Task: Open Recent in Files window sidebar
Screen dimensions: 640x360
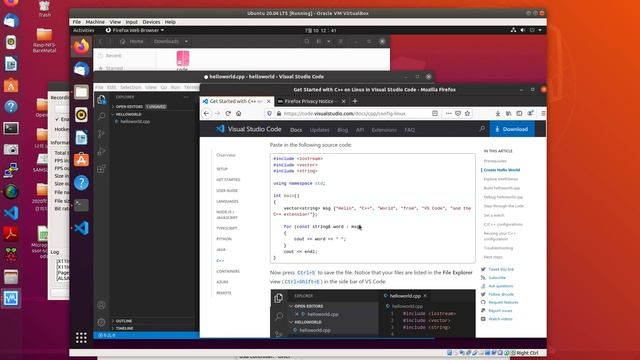Action: tap(113, 56)
